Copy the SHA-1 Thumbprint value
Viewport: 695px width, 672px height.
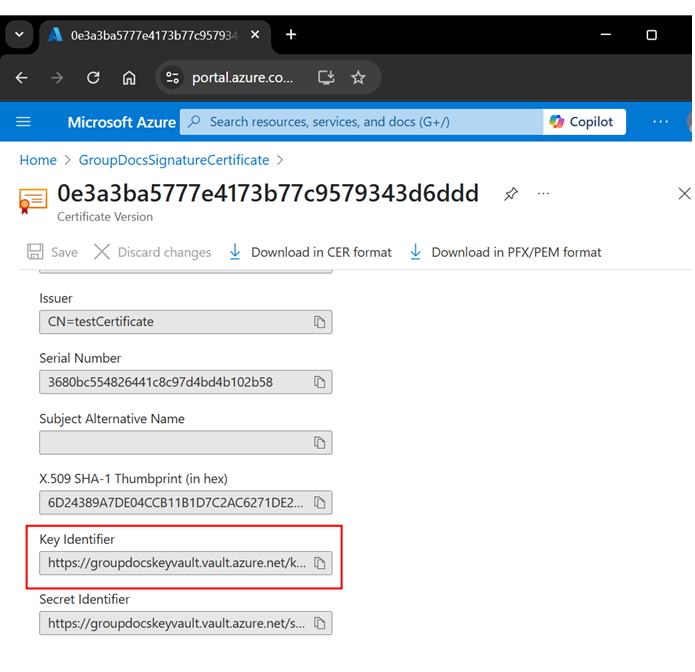coord(320,503)
